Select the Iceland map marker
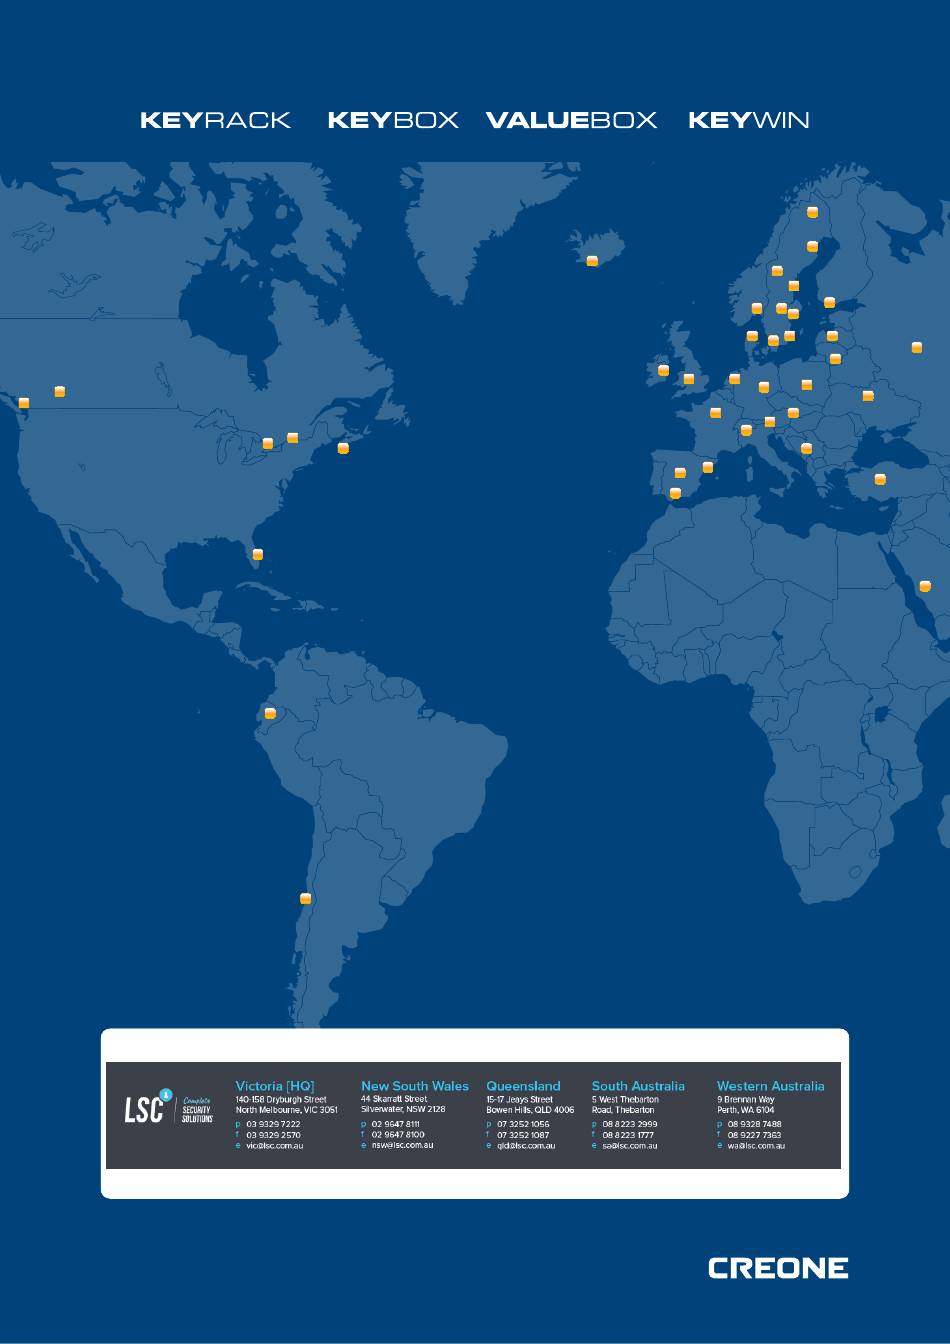Viewport: 950px width, 1344px height. (592, 261)
